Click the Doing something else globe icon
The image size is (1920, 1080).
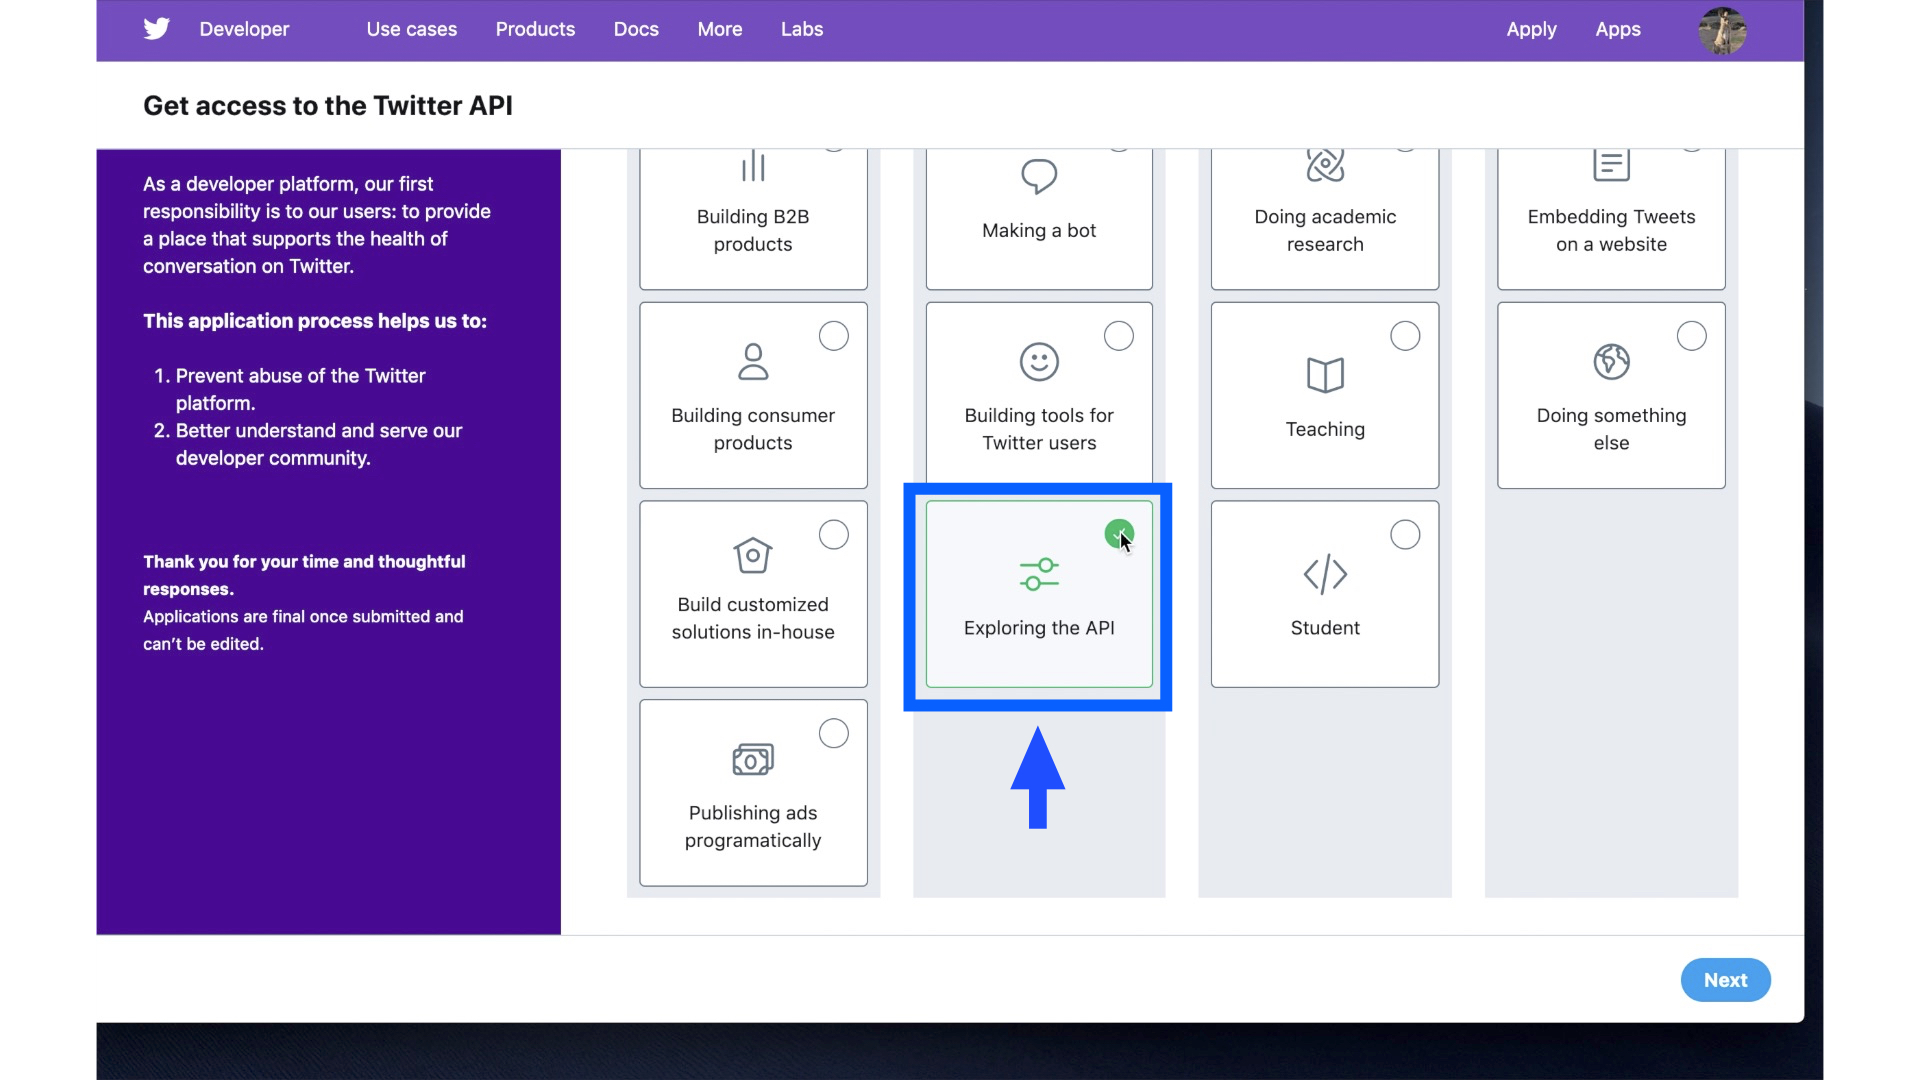1611,362
